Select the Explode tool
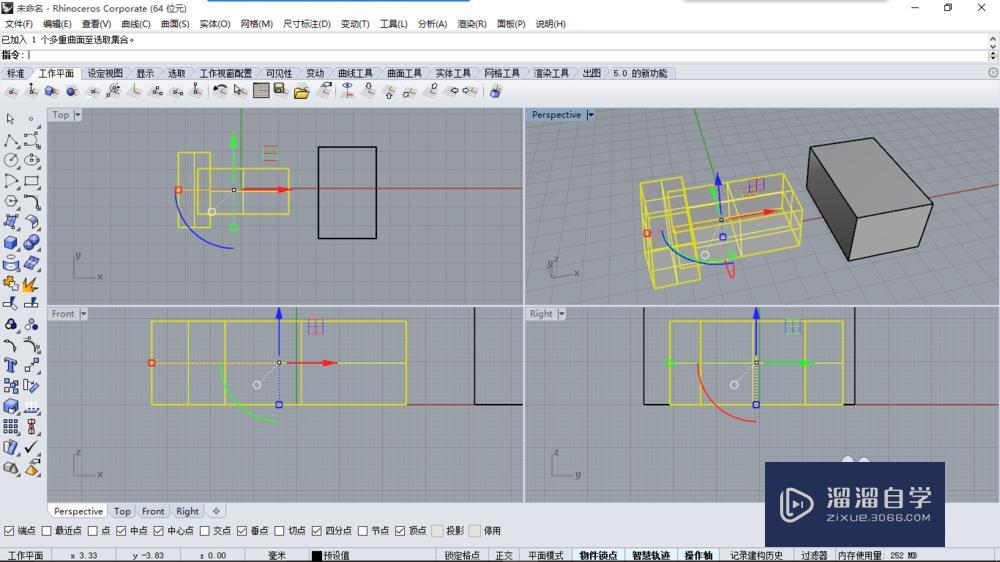 tap(32, 283)
